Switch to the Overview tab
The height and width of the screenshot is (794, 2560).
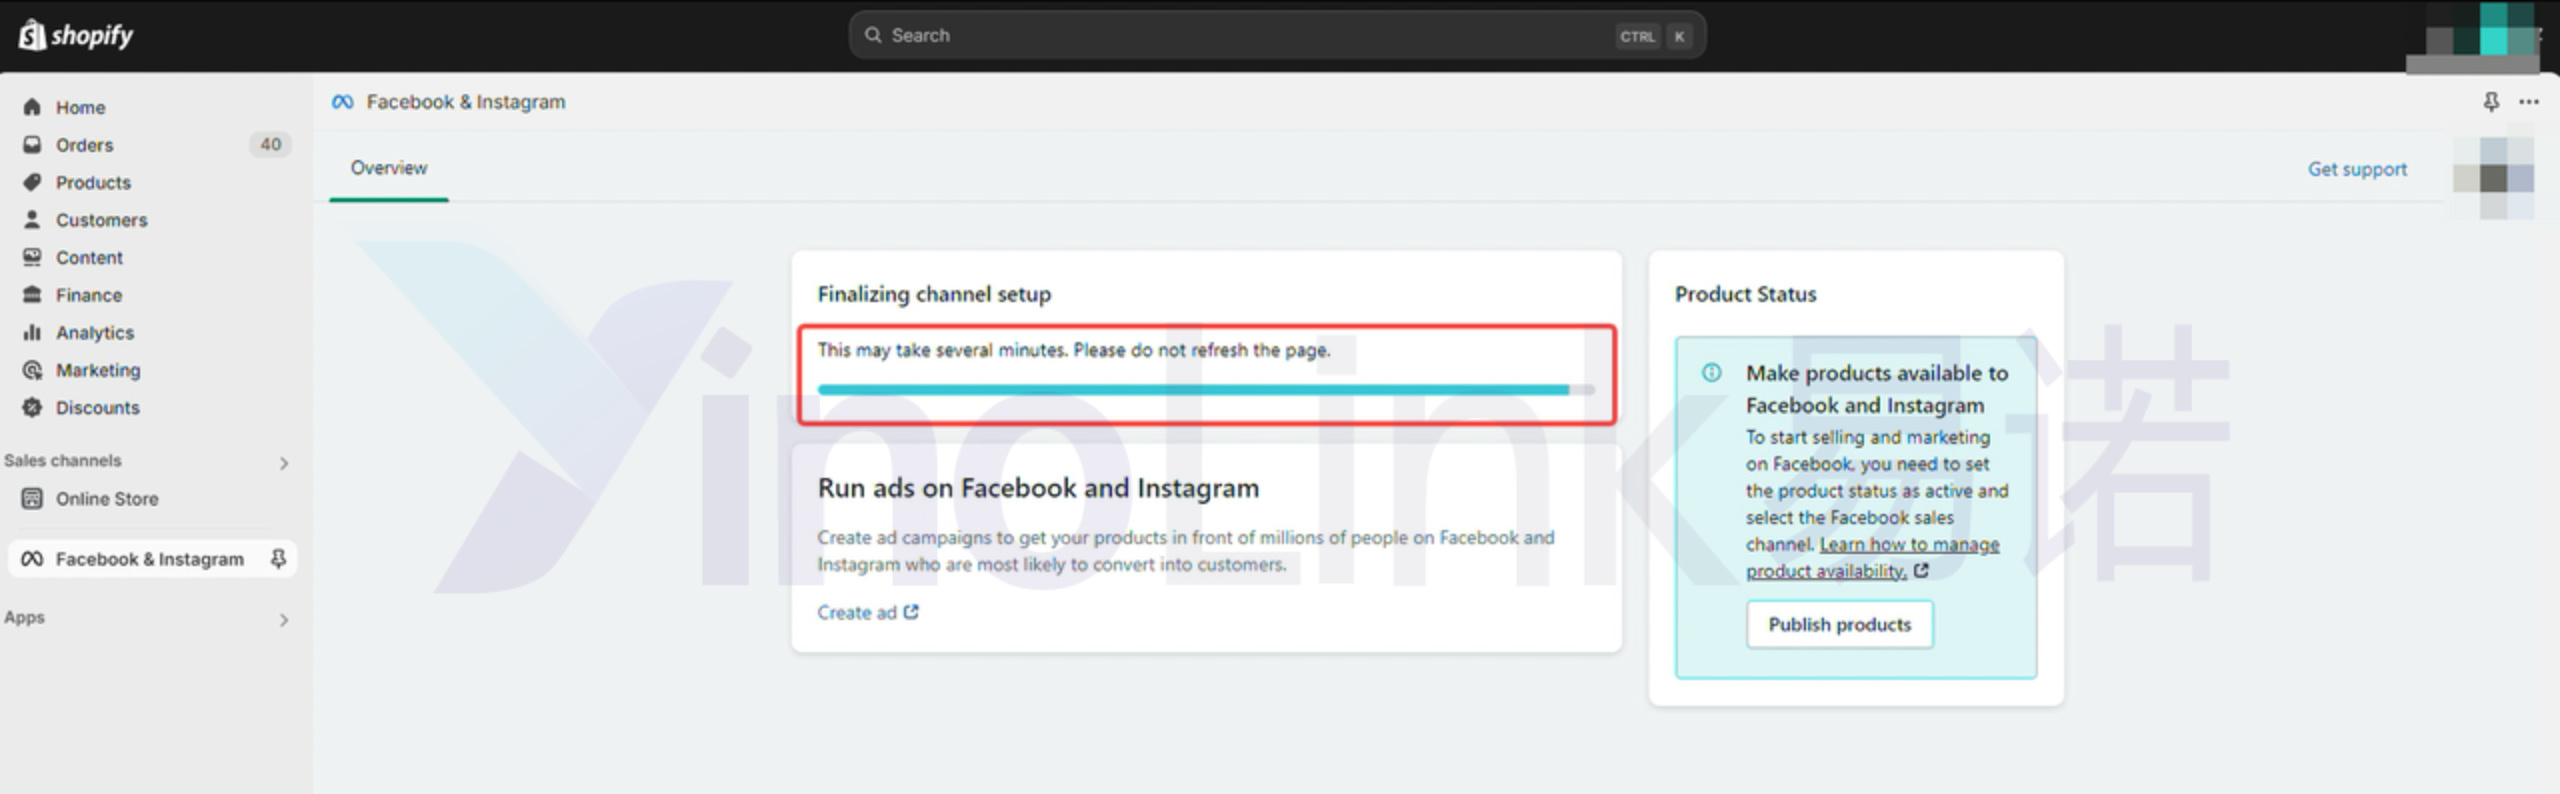click(389, 168)
